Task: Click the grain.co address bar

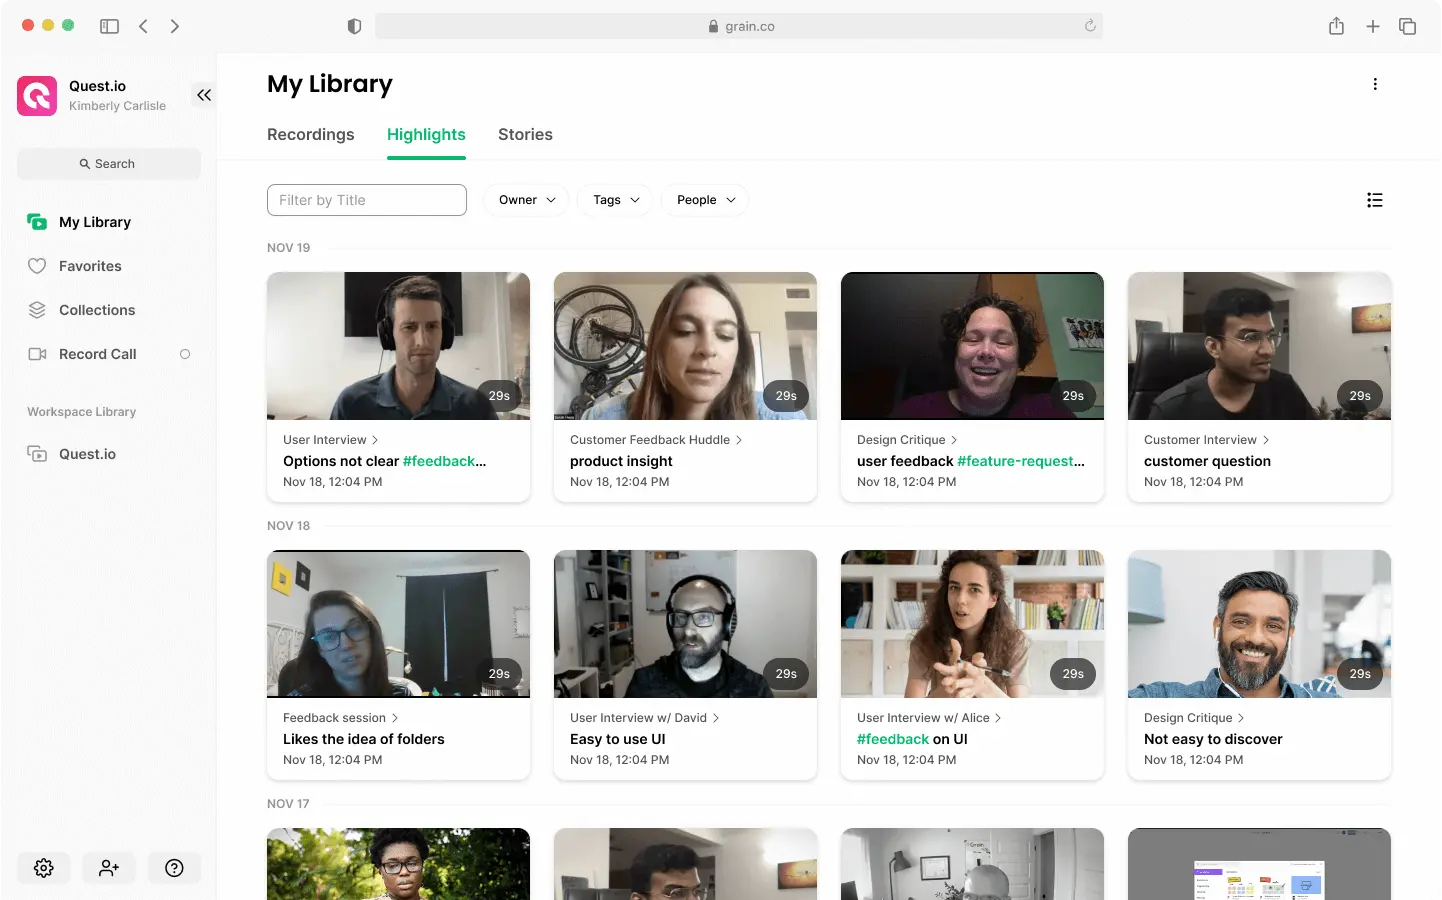Action: (739, 26)
